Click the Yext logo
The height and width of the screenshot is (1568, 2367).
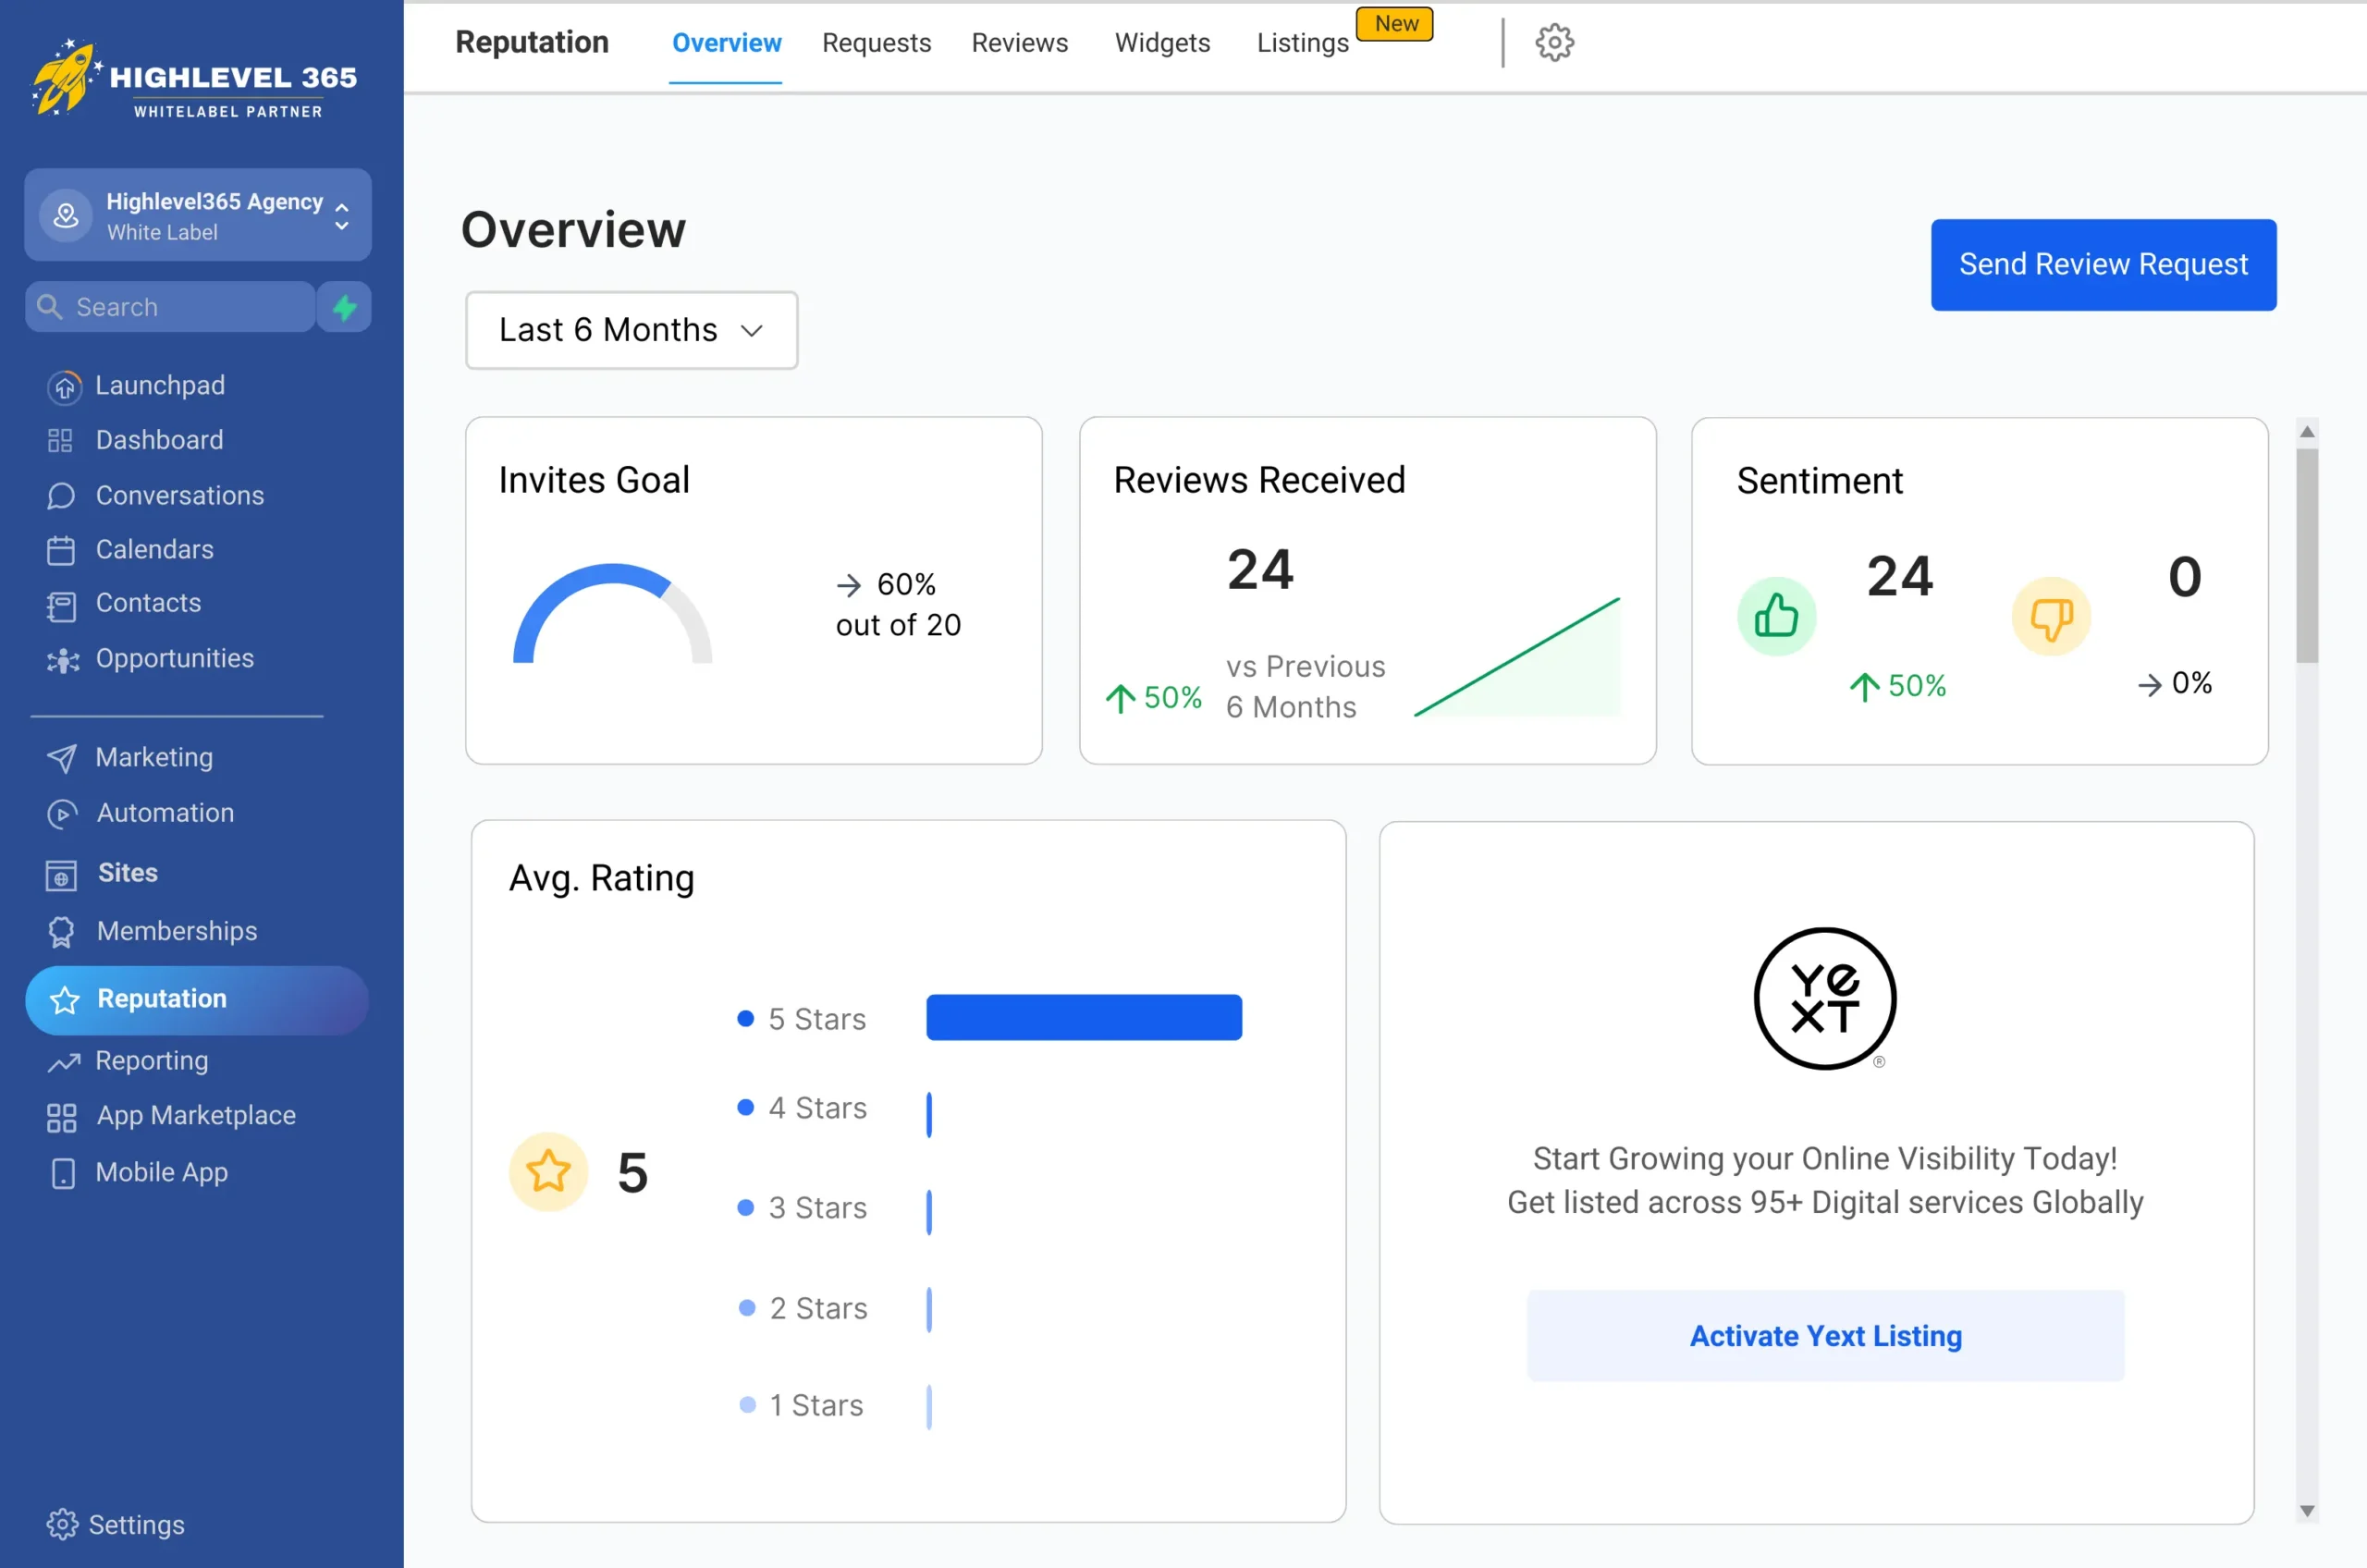pyautogui.click(x=1825, y=998)
